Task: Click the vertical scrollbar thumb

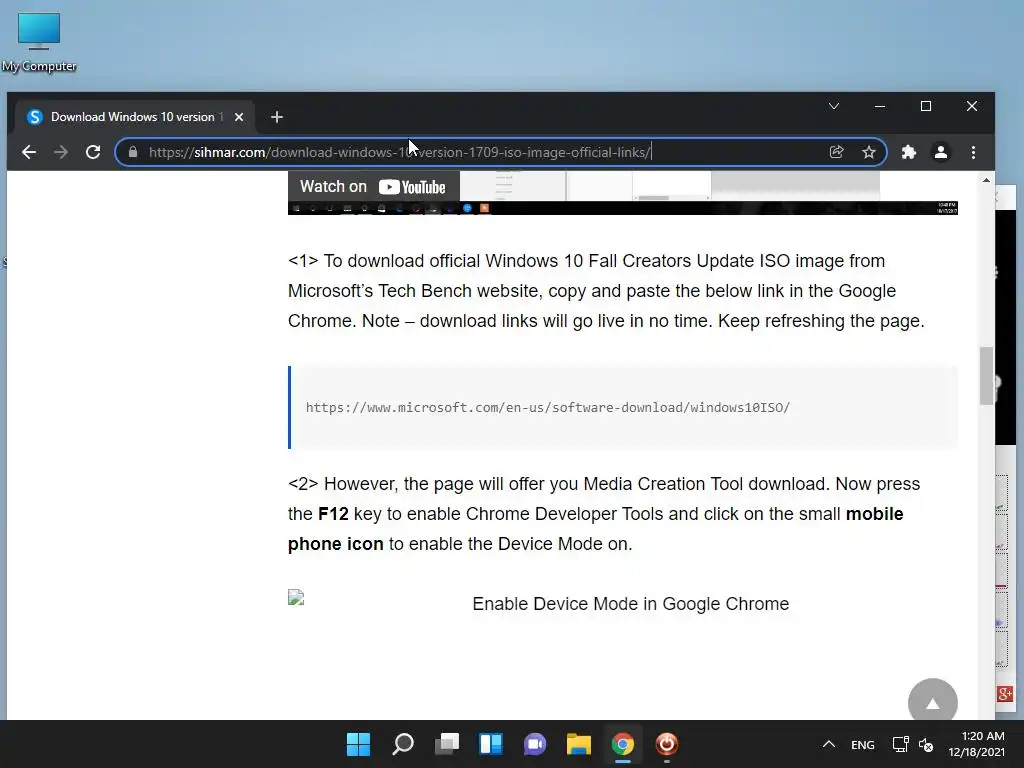Action: [x=986, y=376]
